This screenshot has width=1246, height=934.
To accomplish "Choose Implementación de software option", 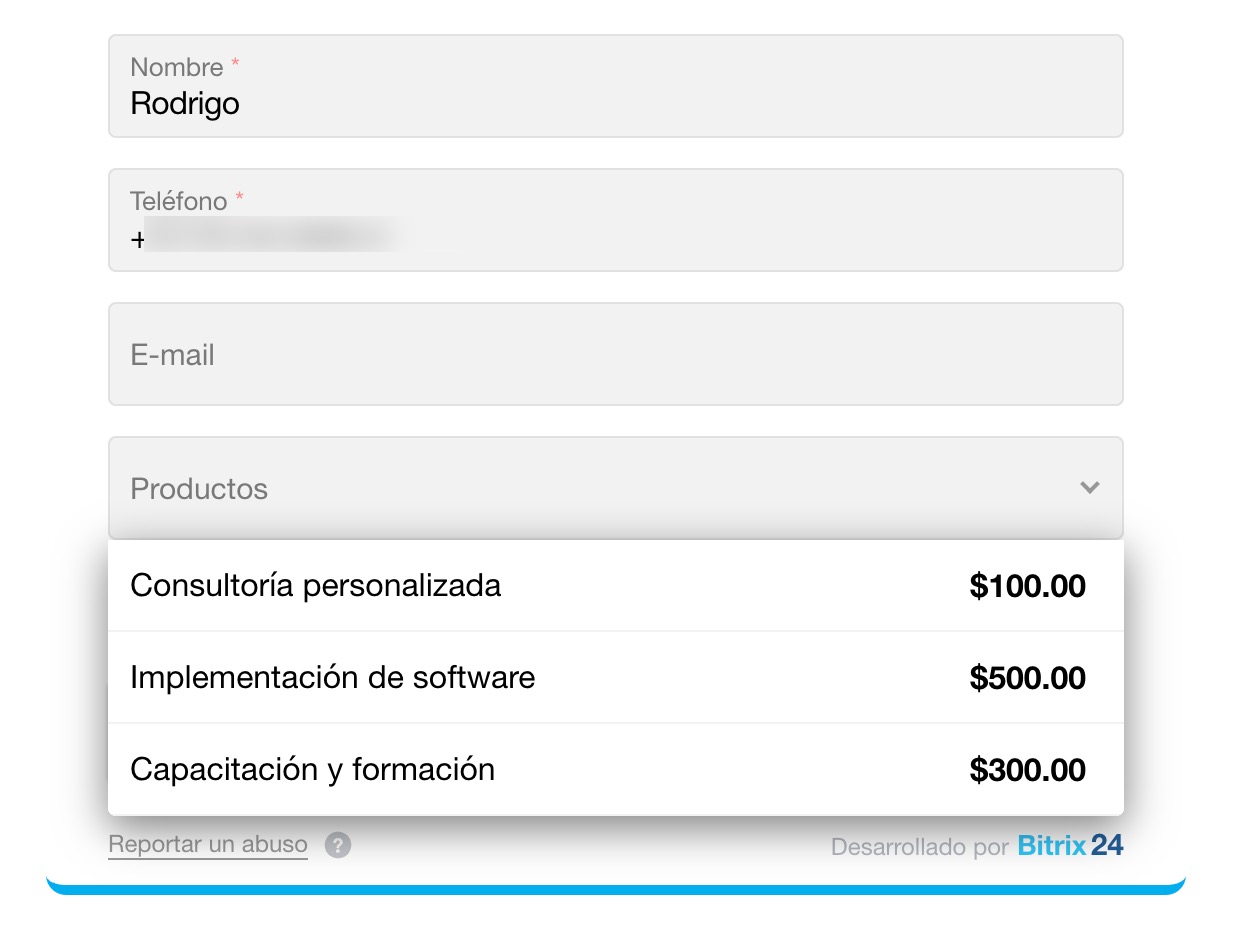I will [333, 677].
